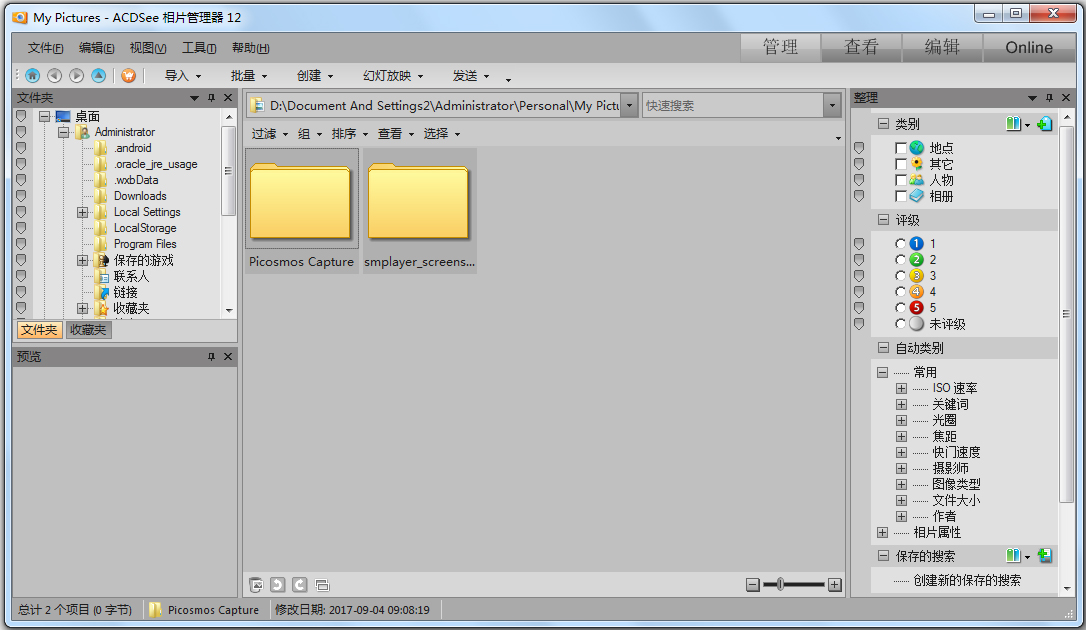
Task: Select the Downloads folder in the tree
Action: 140,196
